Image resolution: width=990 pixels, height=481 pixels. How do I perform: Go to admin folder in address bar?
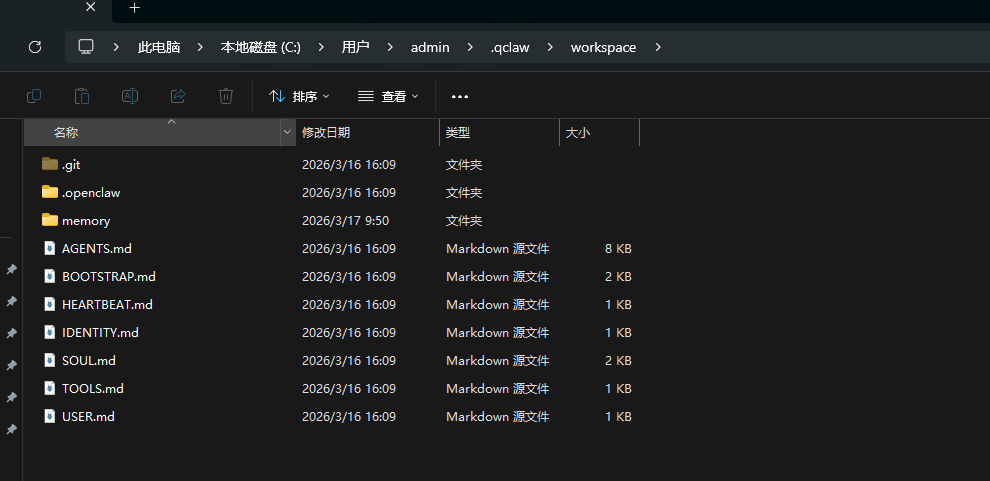(430, 47)
